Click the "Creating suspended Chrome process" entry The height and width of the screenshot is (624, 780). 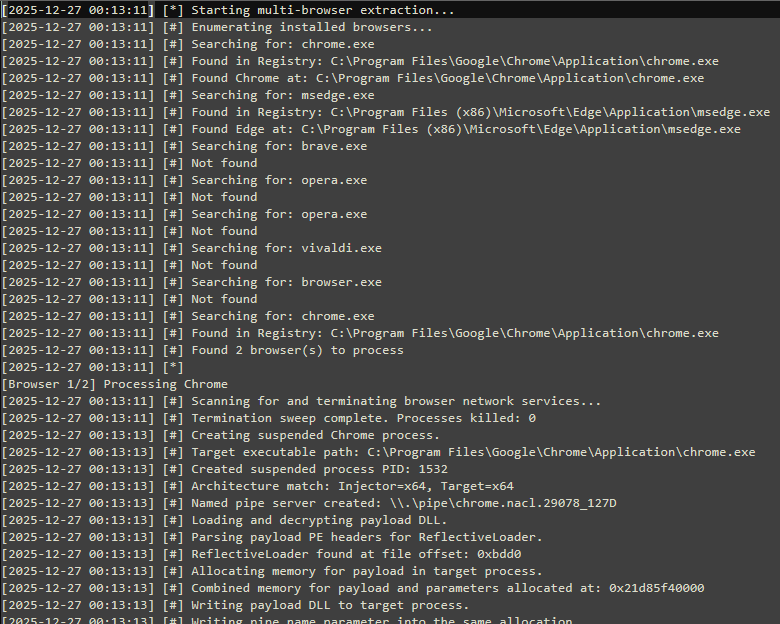(315, 435)
